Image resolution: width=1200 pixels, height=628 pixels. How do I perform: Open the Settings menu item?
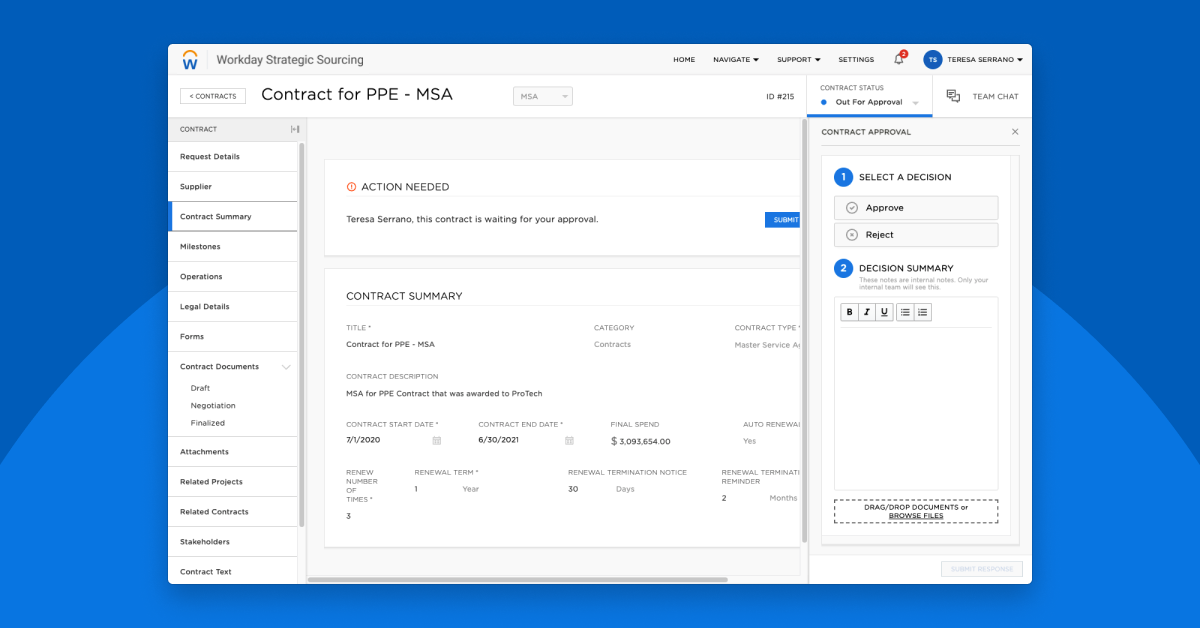856,60
